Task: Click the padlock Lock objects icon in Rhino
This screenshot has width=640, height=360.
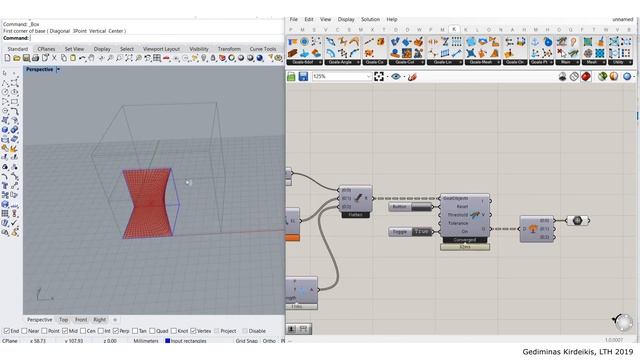Action: pyautogui.click(x=213, y=58)
